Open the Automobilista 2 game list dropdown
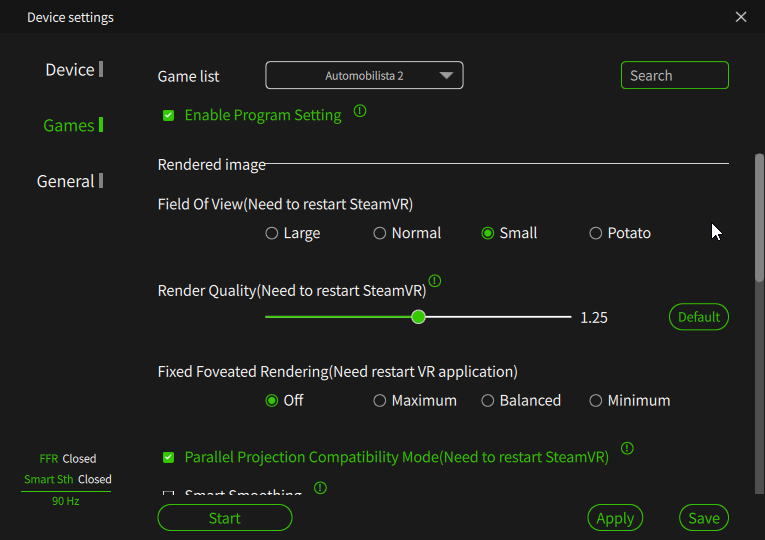Viewport: 765px width, 540px height. click(x=364, y=75)
